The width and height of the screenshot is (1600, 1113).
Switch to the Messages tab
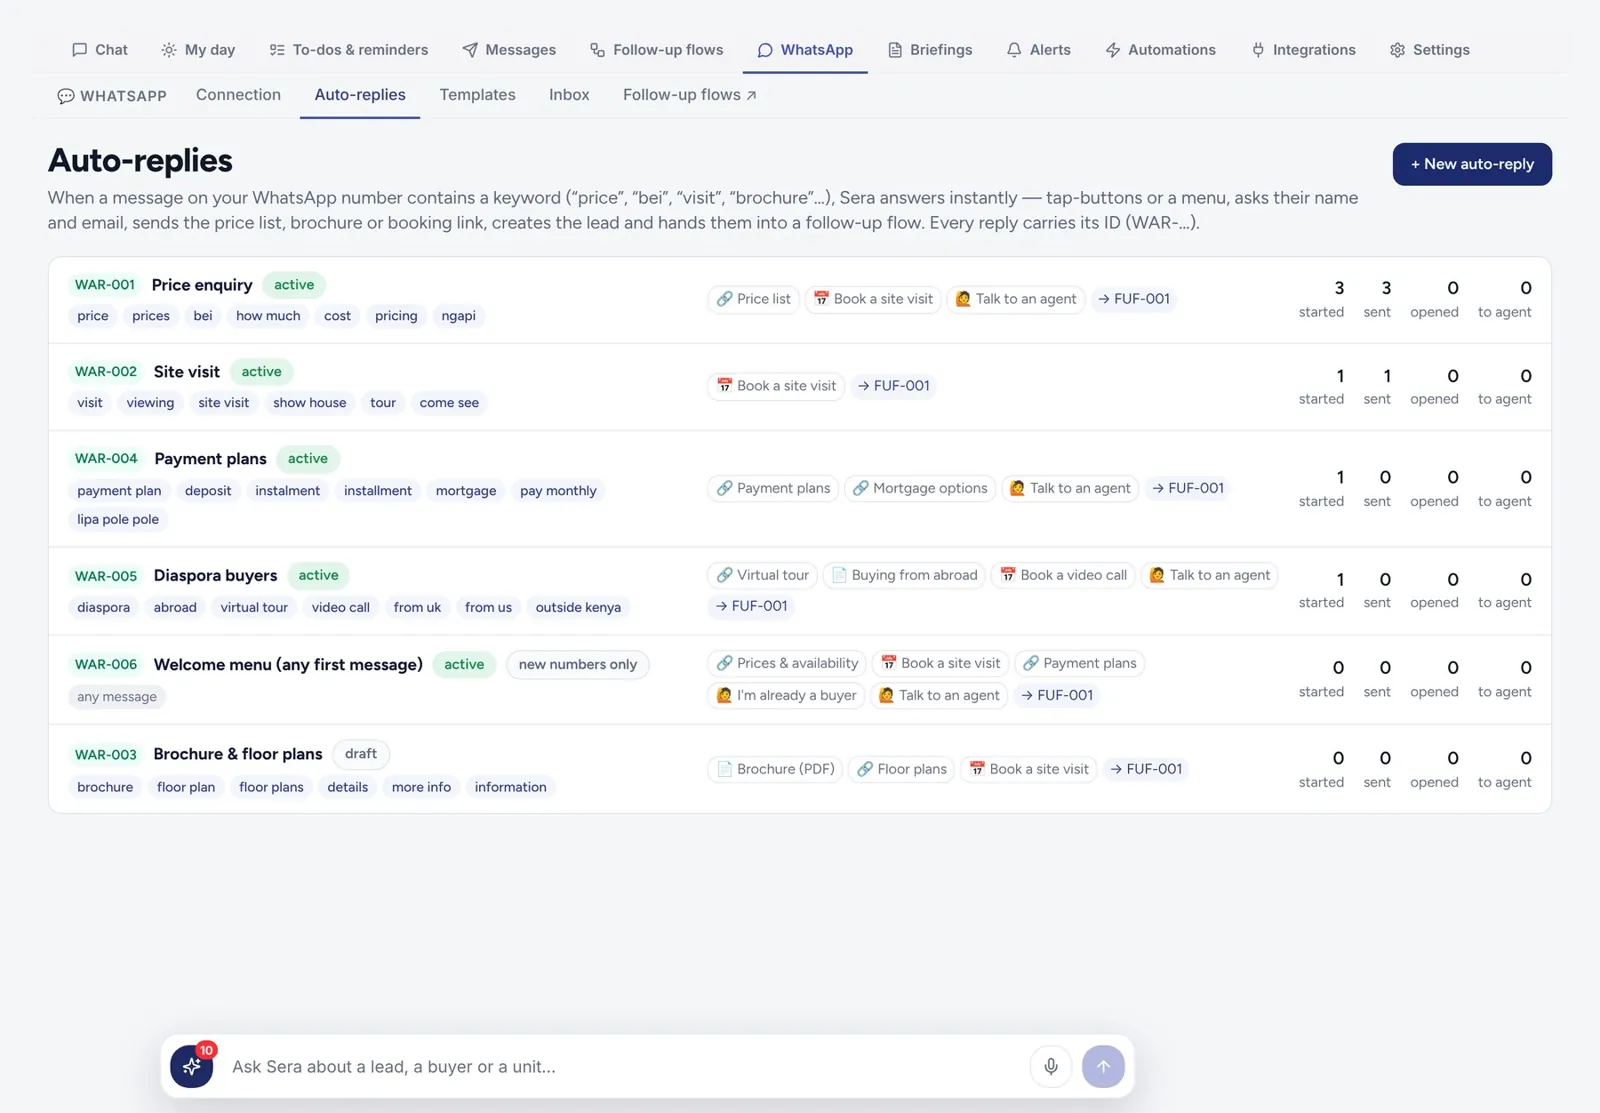509,50
